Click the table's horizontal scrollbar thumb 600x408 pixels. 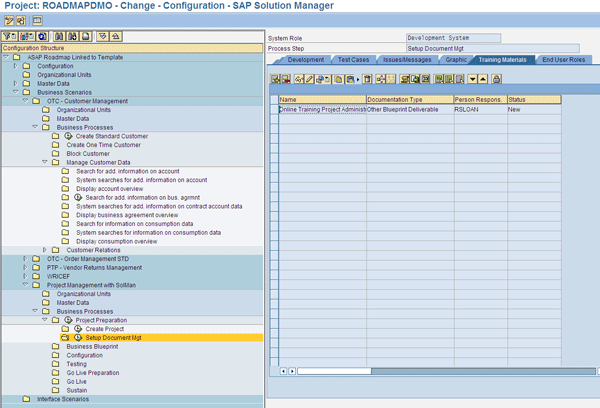click(x=334, y=371)
